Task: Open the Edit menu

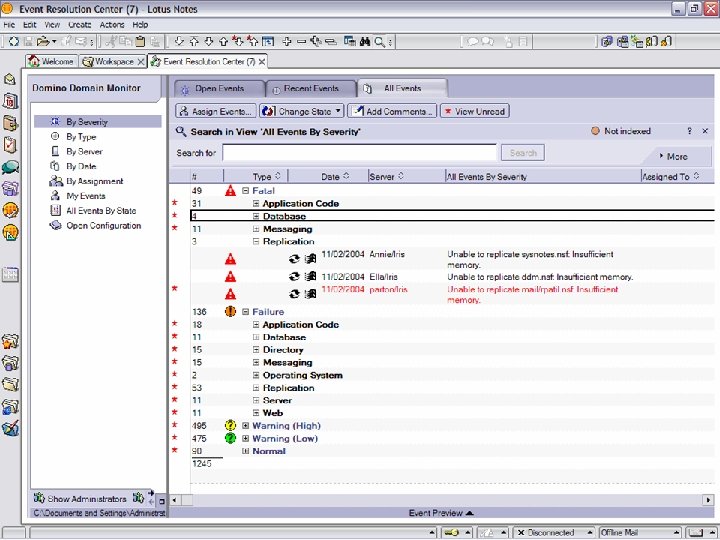Action: (x=29, y=25)
